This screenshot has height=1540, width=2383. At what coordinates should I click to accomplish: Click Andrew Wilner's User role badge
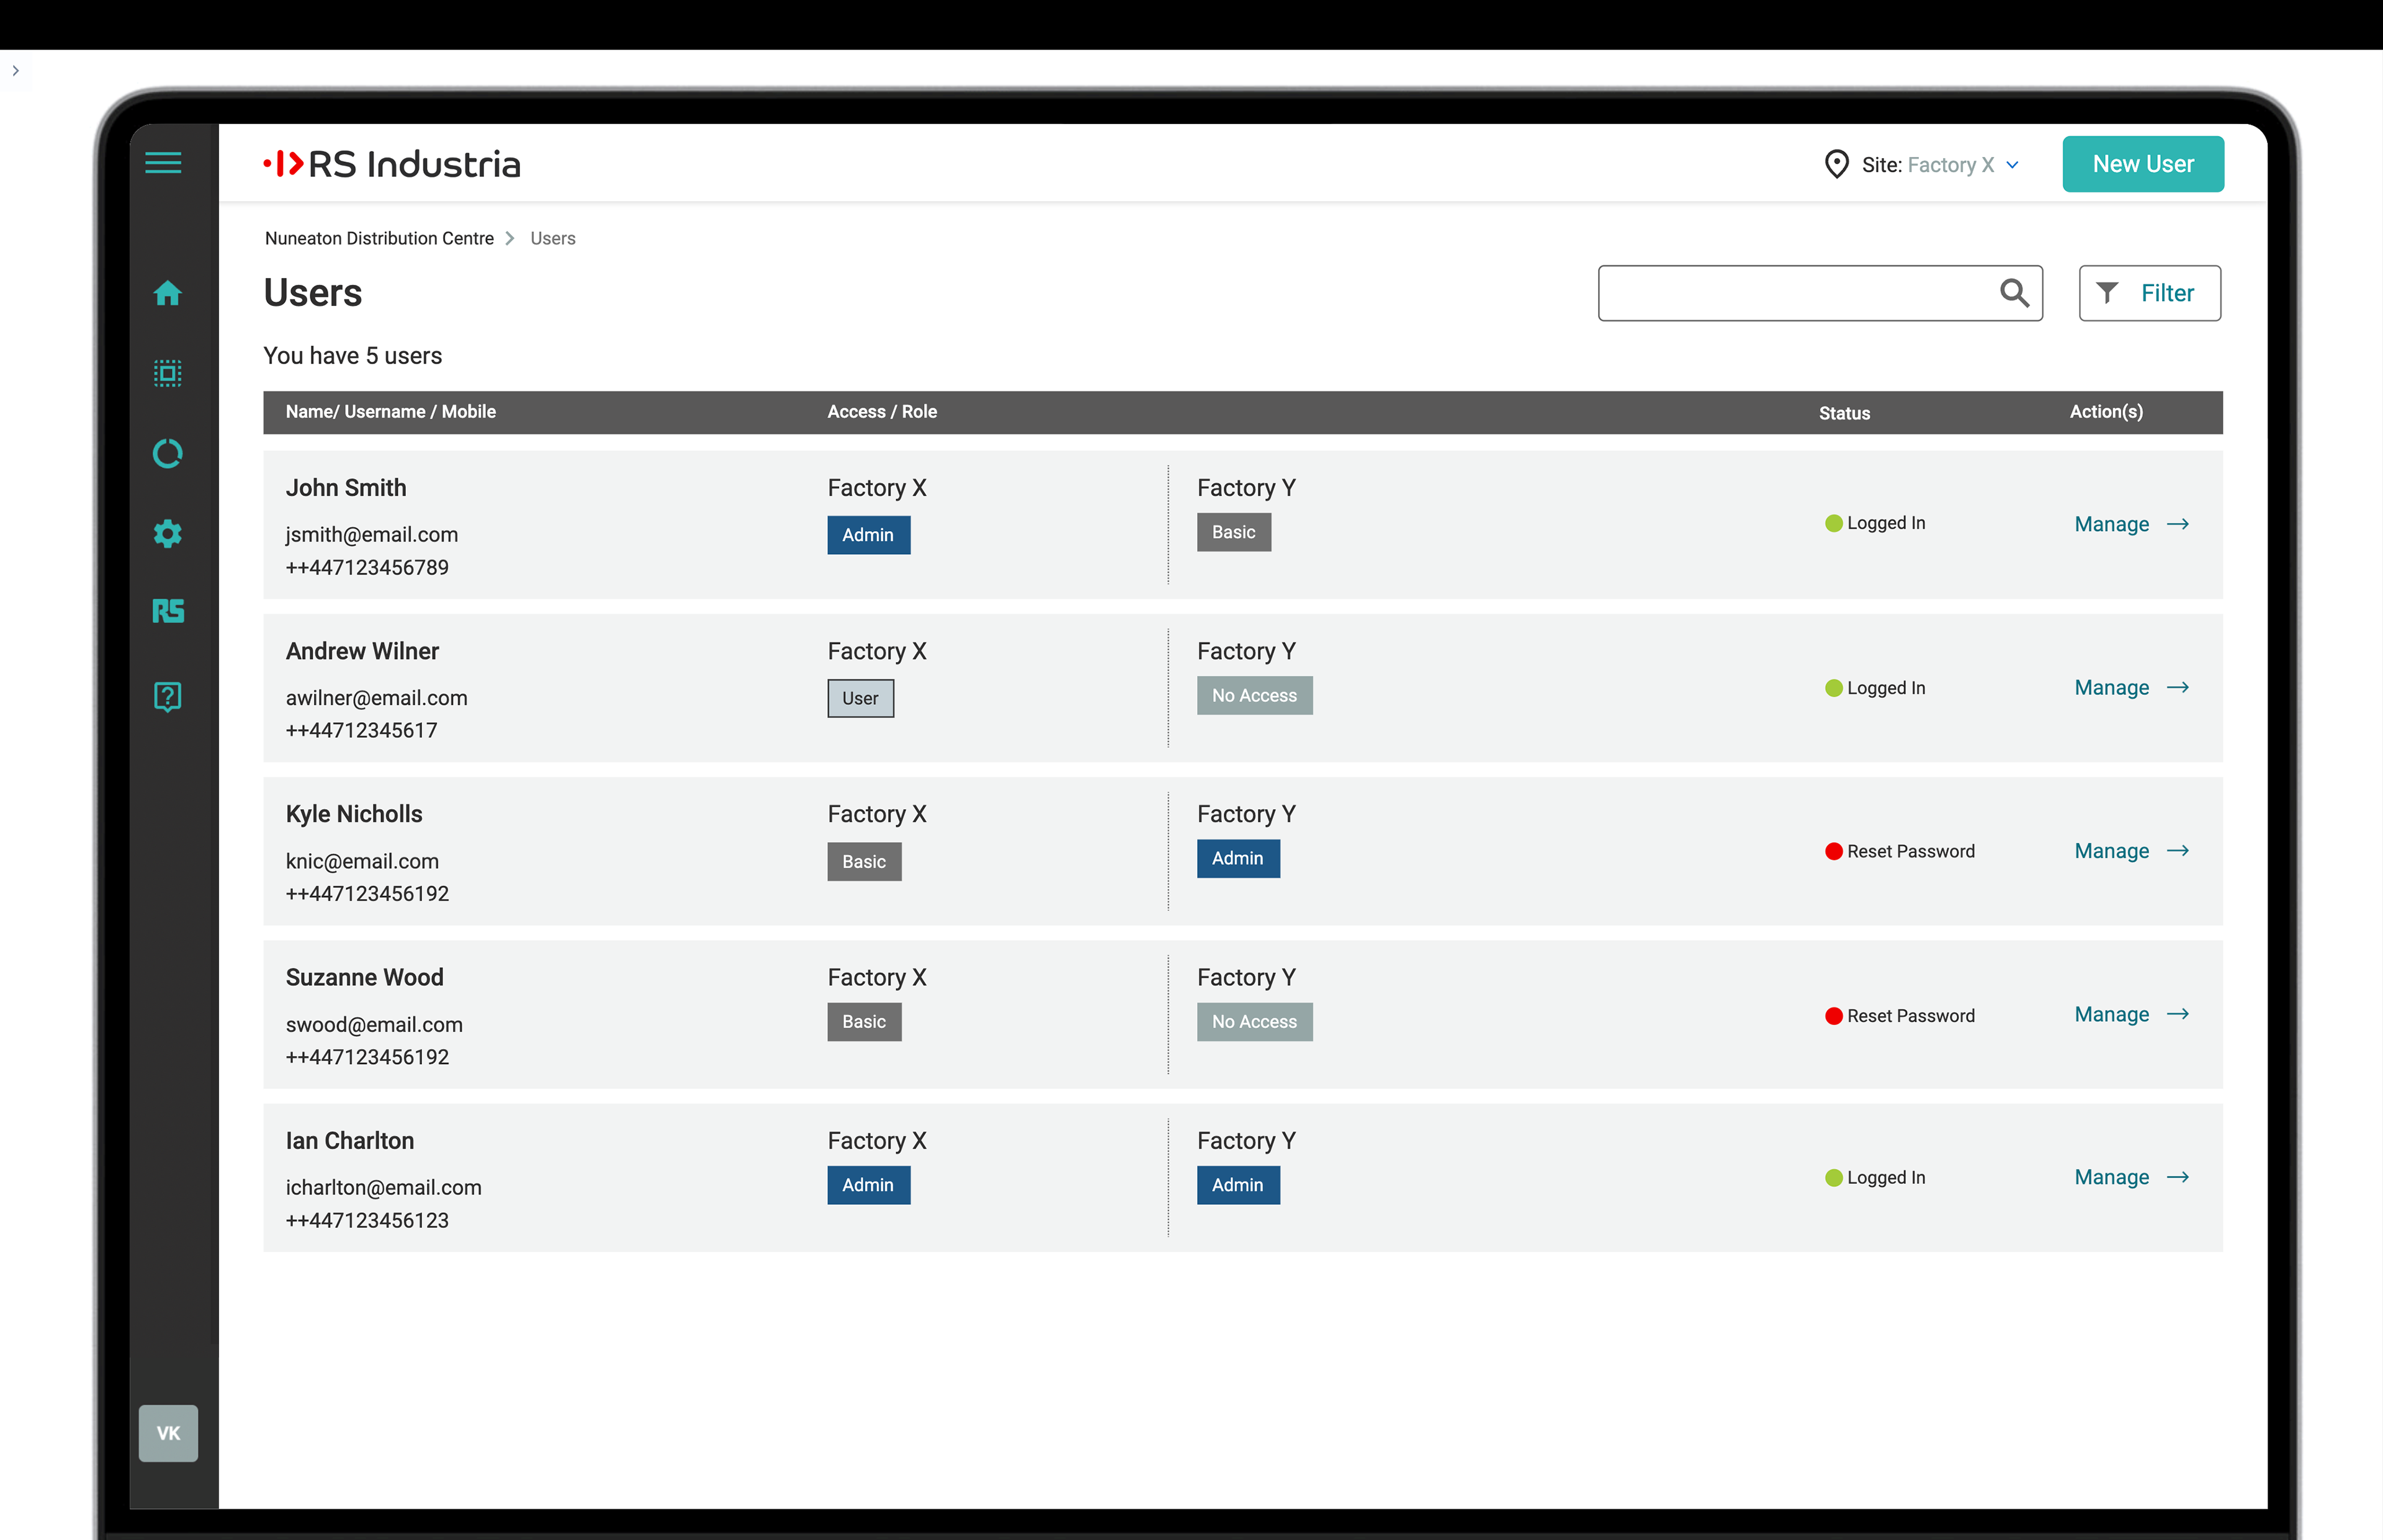pos(860,698)
